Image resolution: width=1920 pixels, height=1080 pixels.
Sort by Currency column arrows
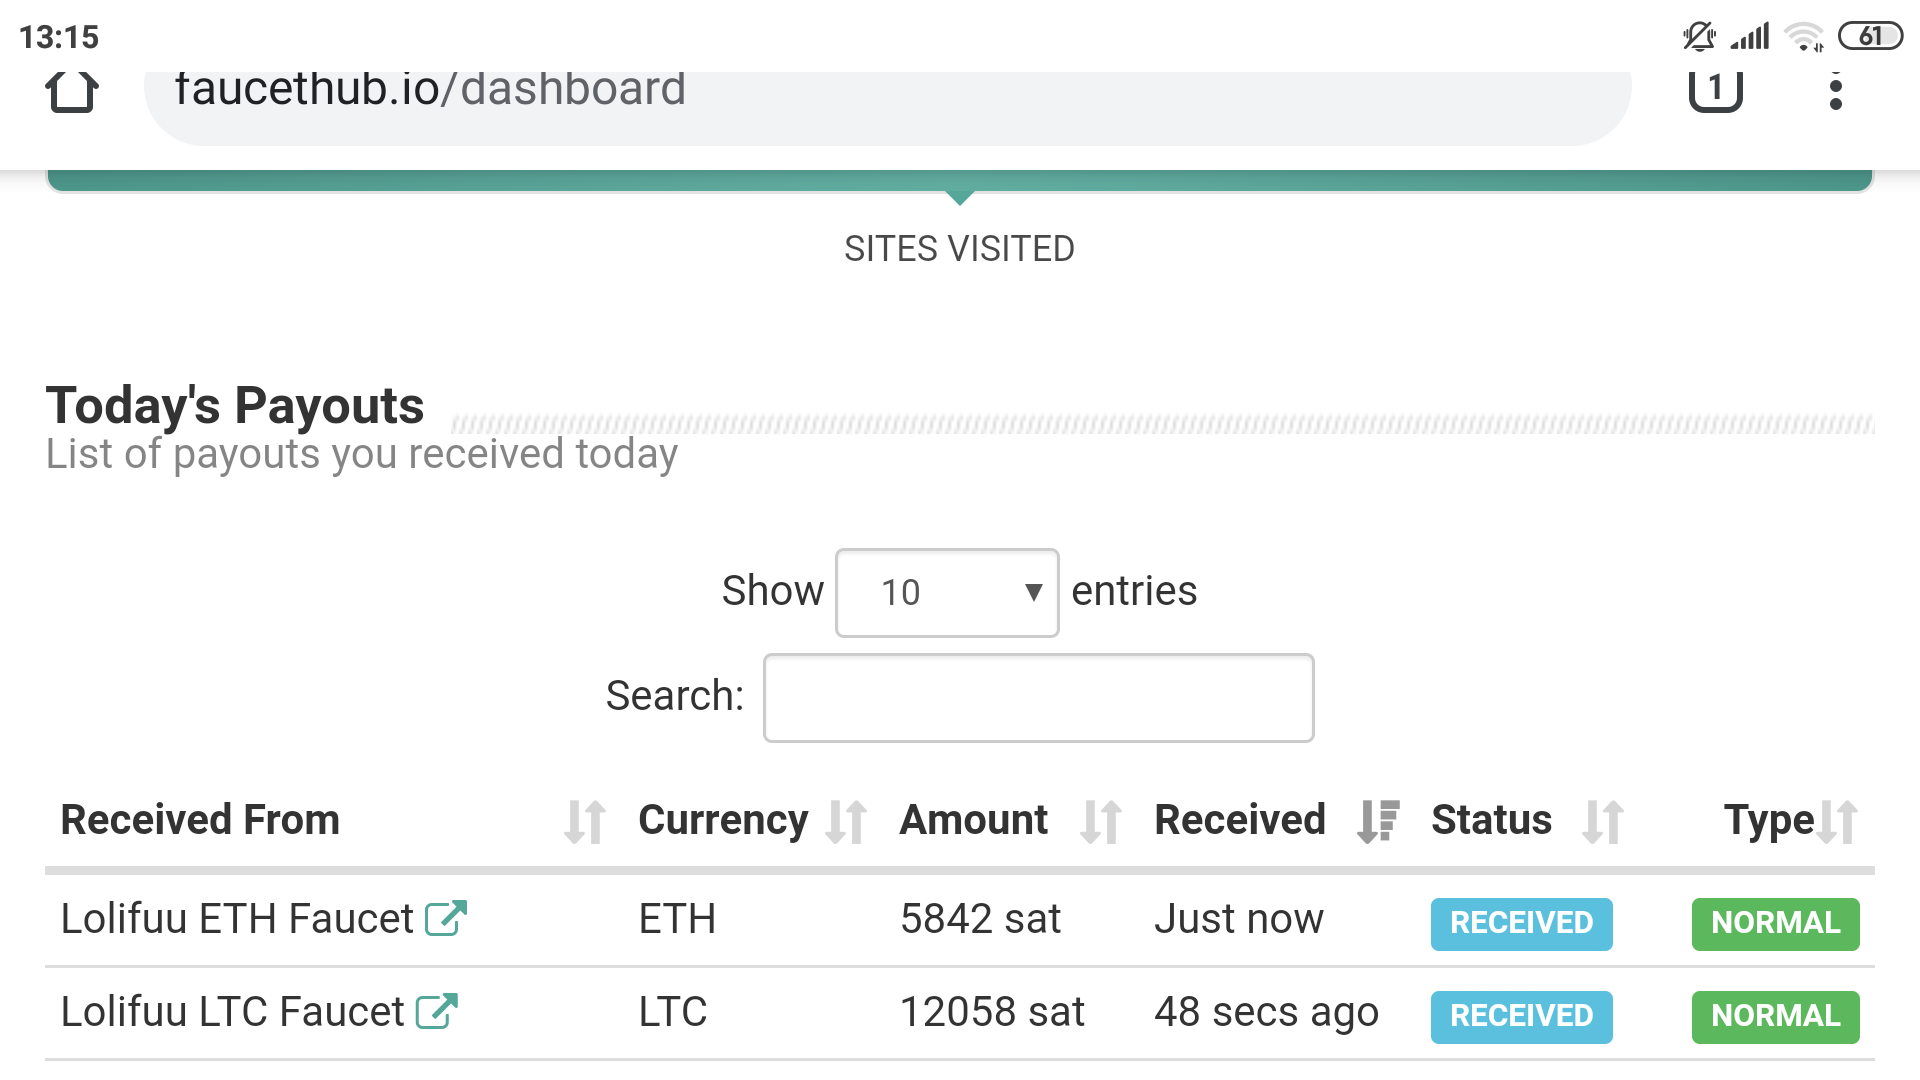coord(846,822)
